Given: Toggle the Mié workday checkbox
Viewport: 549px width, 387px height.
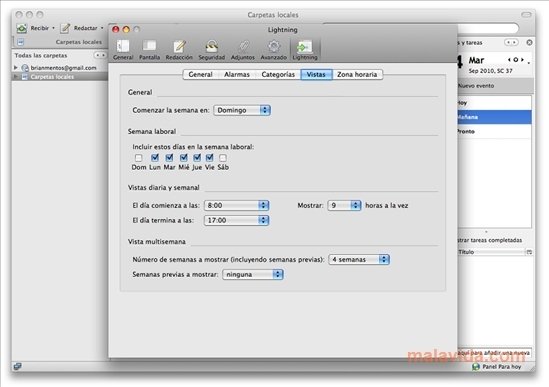Looking at the screenshot, I should tap(183, 158).
